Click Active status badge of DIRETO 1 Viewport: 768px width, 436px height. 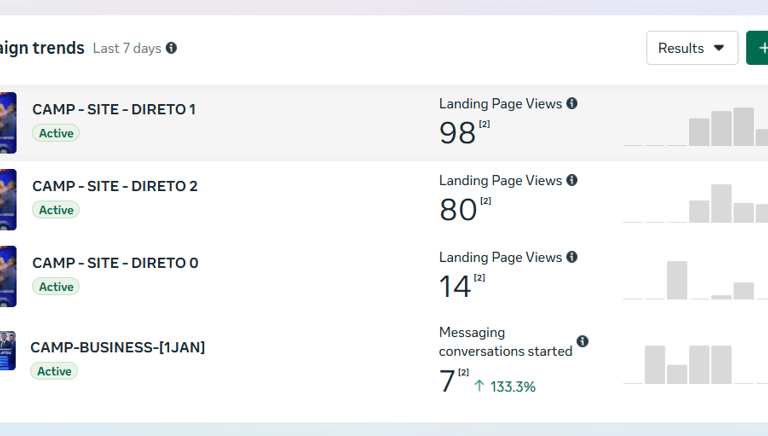pyautogui.click(x=56, y=133)
